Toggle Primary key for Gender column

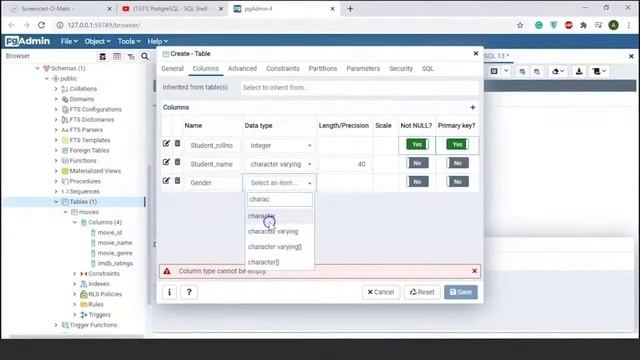(457, 182)
